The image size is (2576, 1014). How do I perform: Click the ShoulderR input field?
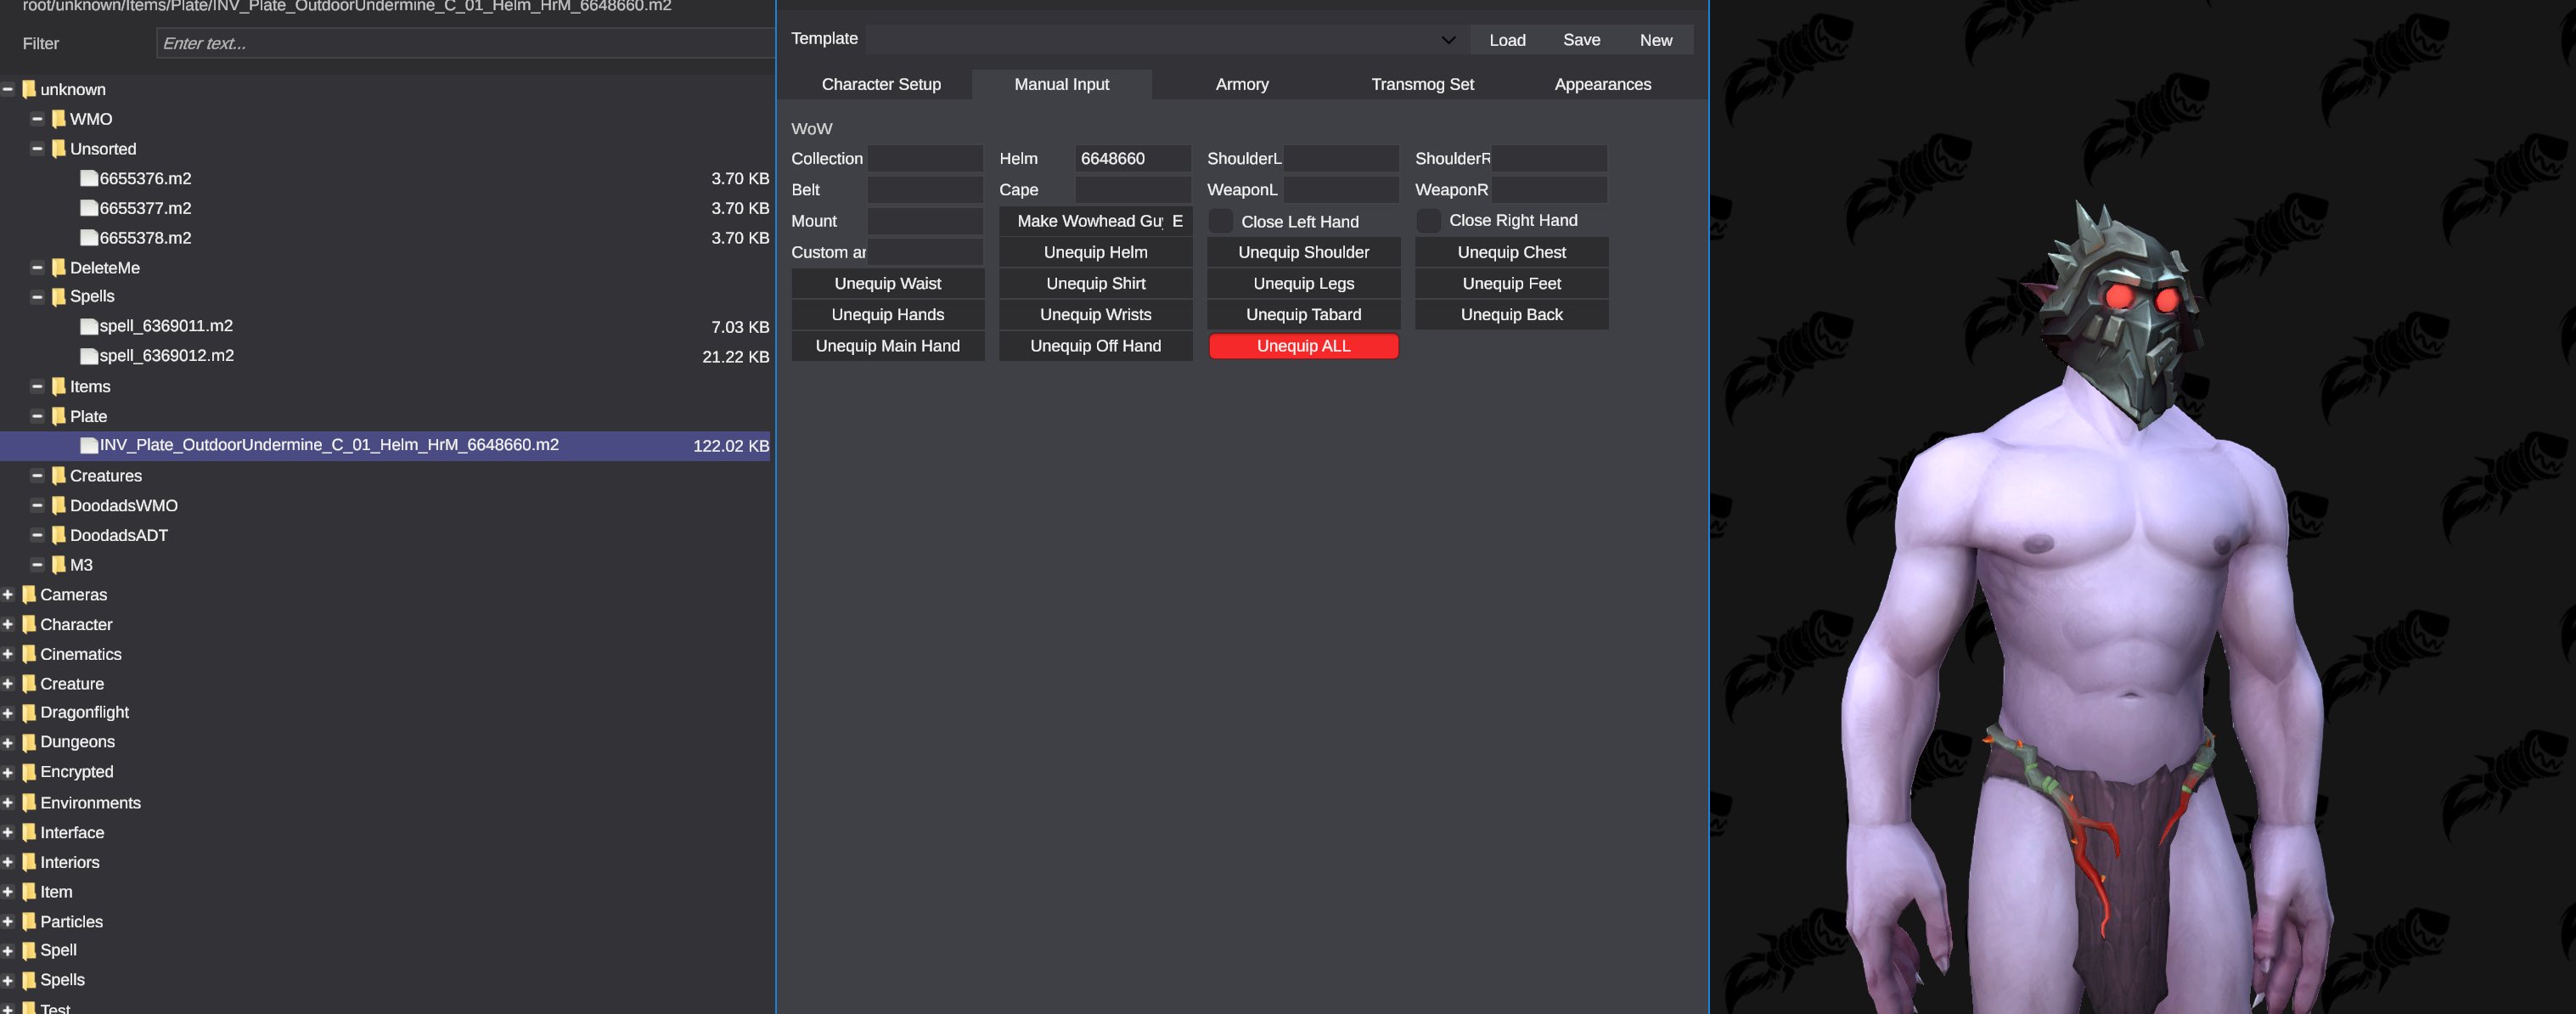1549,159
